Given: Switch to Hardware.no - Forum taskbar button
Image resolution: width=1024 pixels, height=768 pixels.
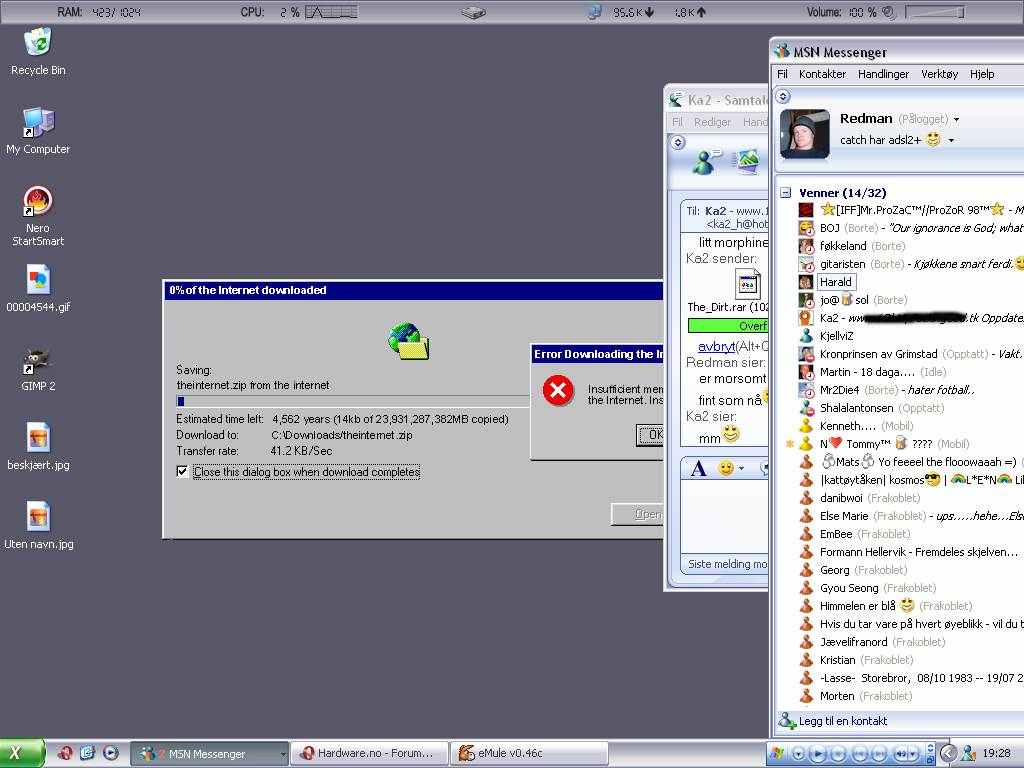Looking at the screenshot, I should (370, 754).
